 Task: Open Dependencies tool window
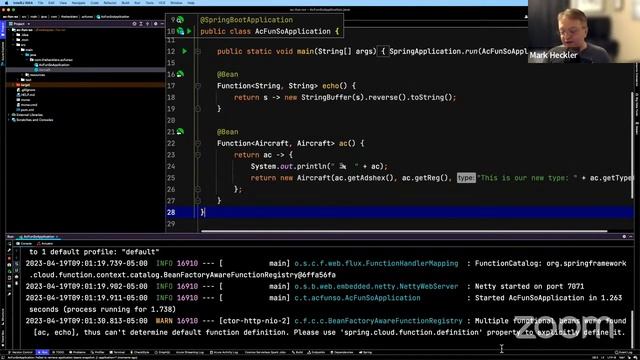[342, 352]
